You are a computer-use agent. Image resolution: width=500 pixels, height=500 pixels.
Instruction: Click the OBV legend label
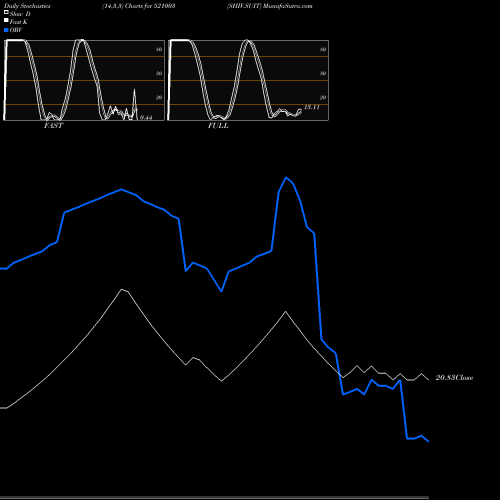[x=16, y=30]
